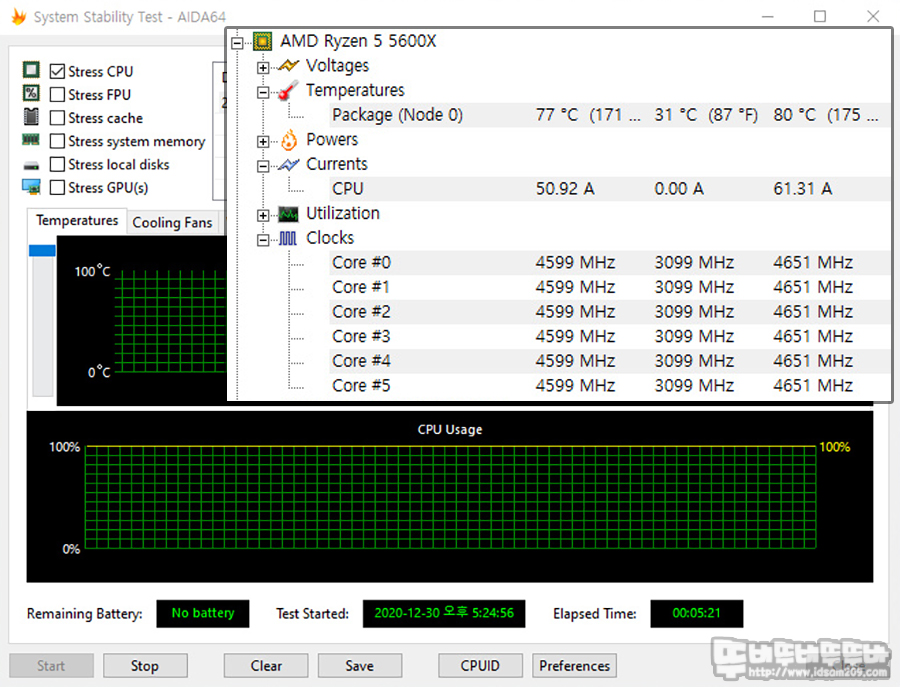Screen dimensions: 900x687
Task: Collapse the Temperatures tree node
Action: [x=263, y=92]
